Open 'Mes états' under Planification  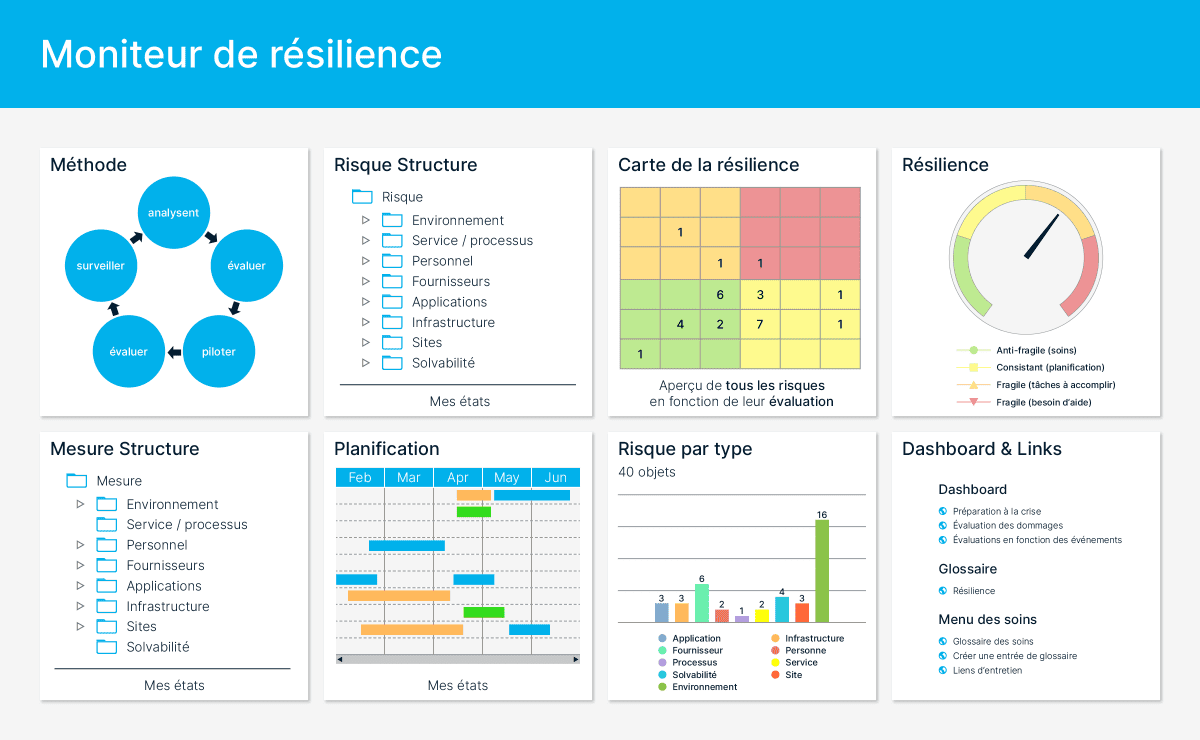point(457,685)
